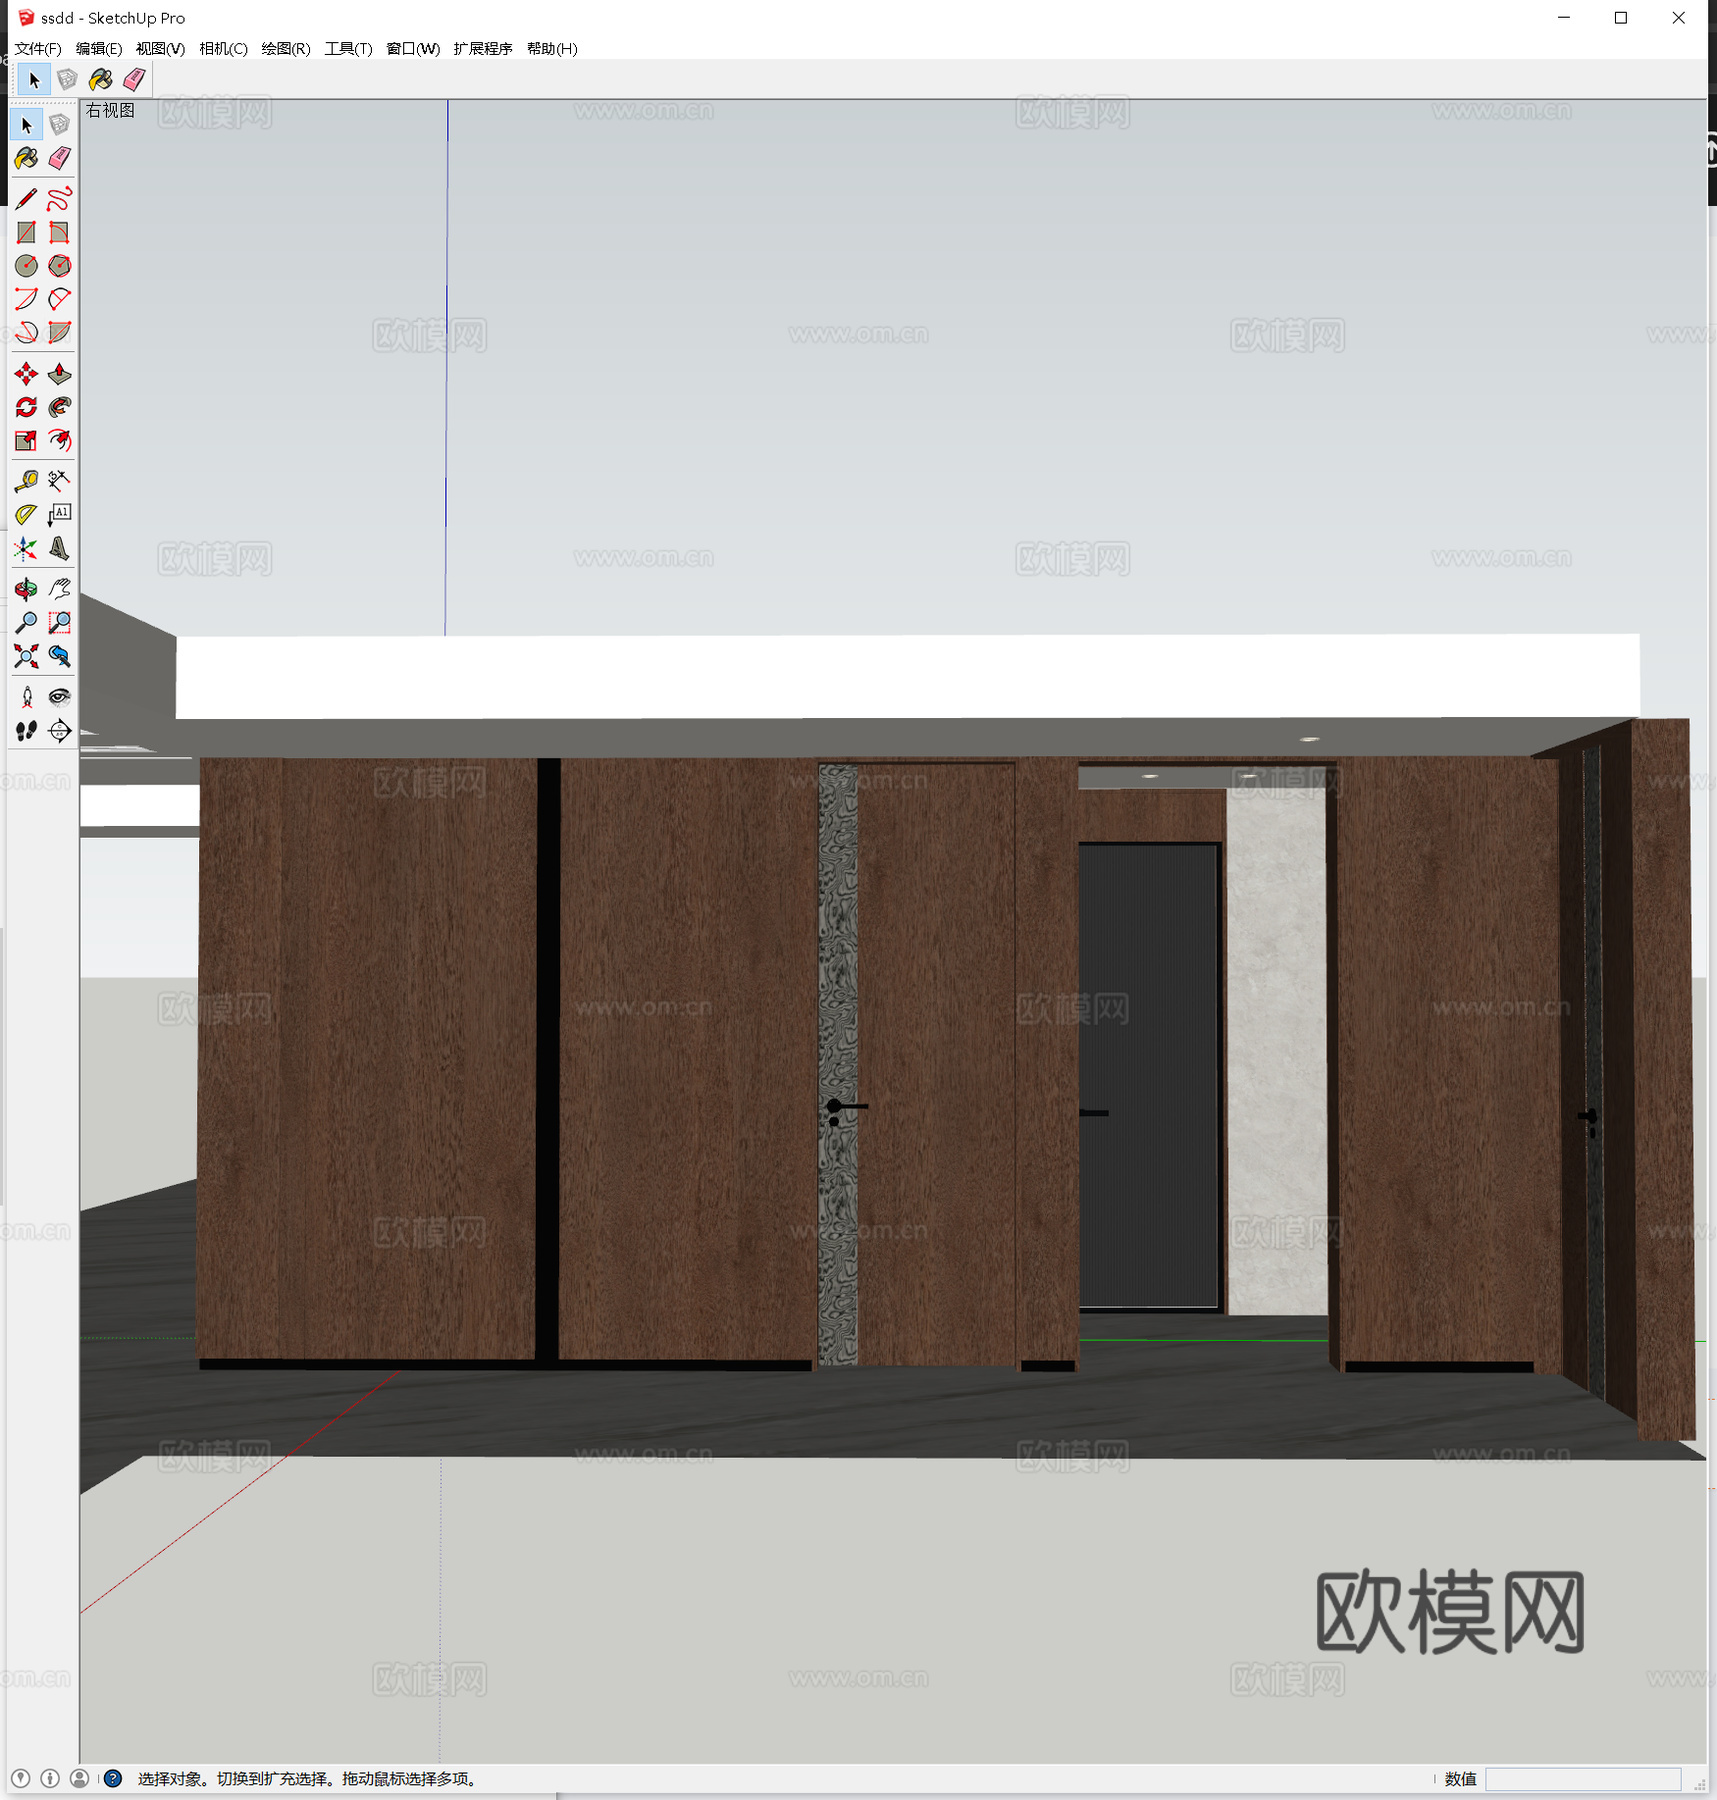Activate the Select tool in the side tool set
Image resolution: width=1717 pixels, height=1800 pixels.
(x=27, y=125)
